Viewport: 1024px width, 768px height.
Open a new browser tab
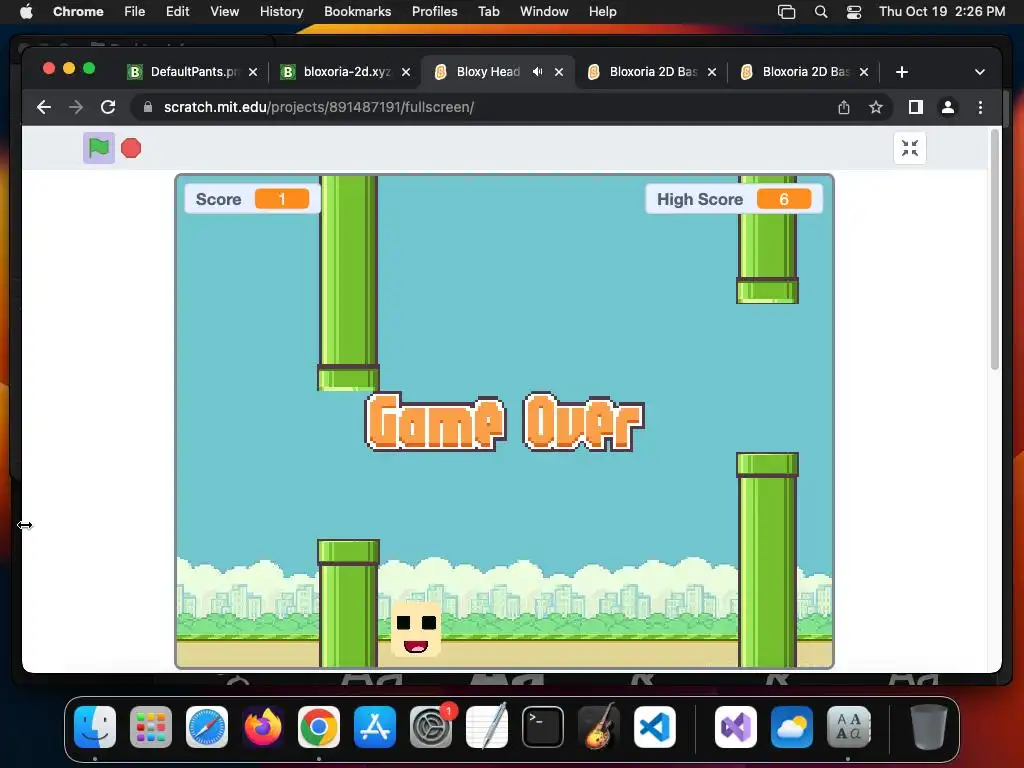coord(902,72)
